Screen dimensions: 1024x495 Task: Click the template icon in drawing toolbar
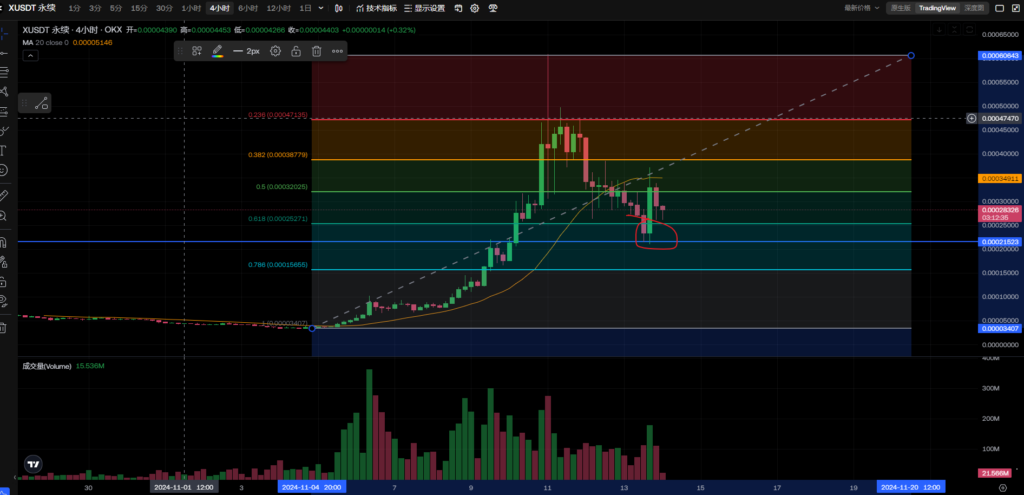coord(197,50)
